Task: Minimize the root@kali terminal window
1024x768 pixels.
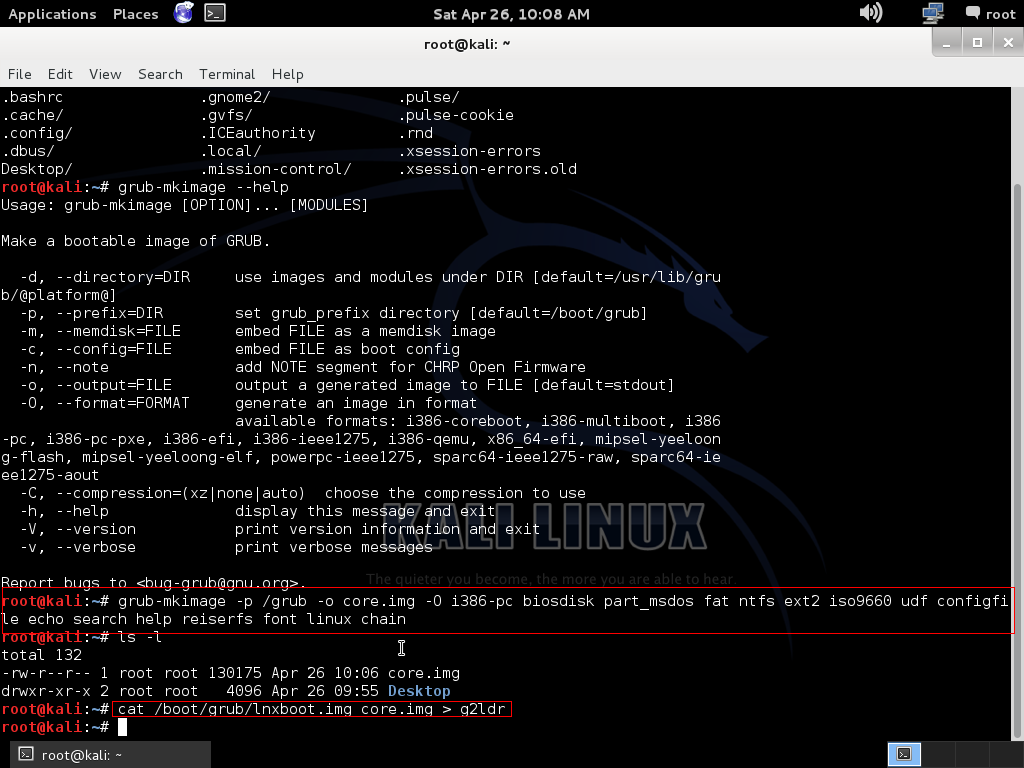Action: [946, 43]
